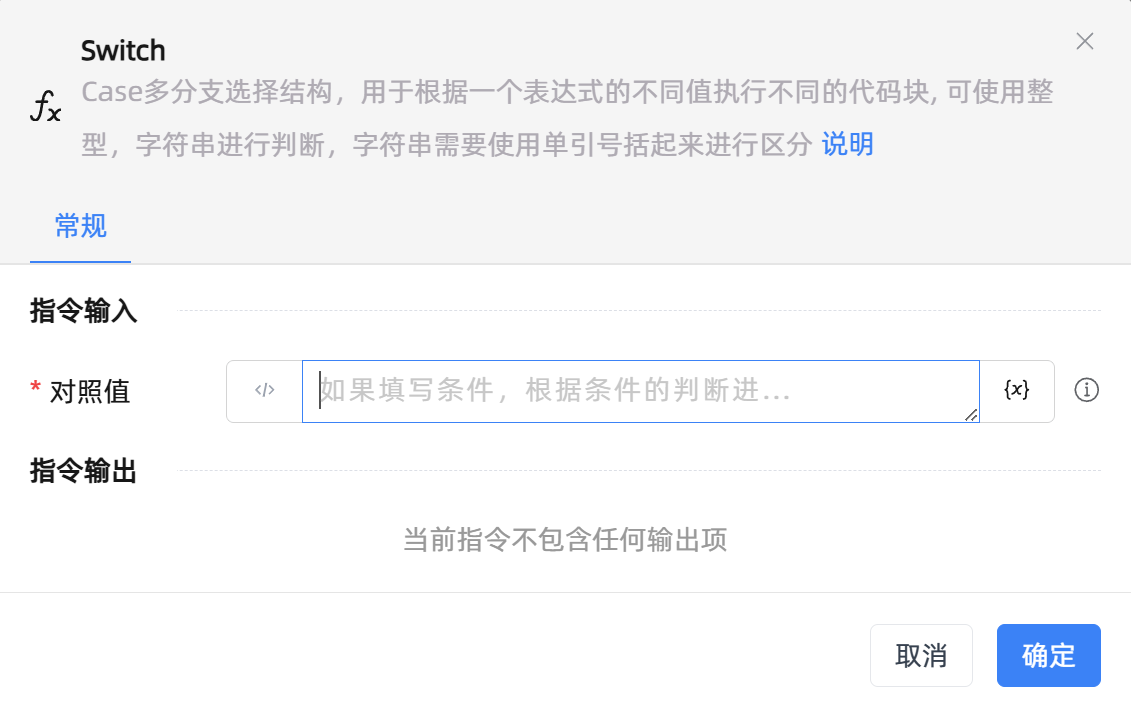View help by clicking the circled i icon

click(x=1086, y=391)
